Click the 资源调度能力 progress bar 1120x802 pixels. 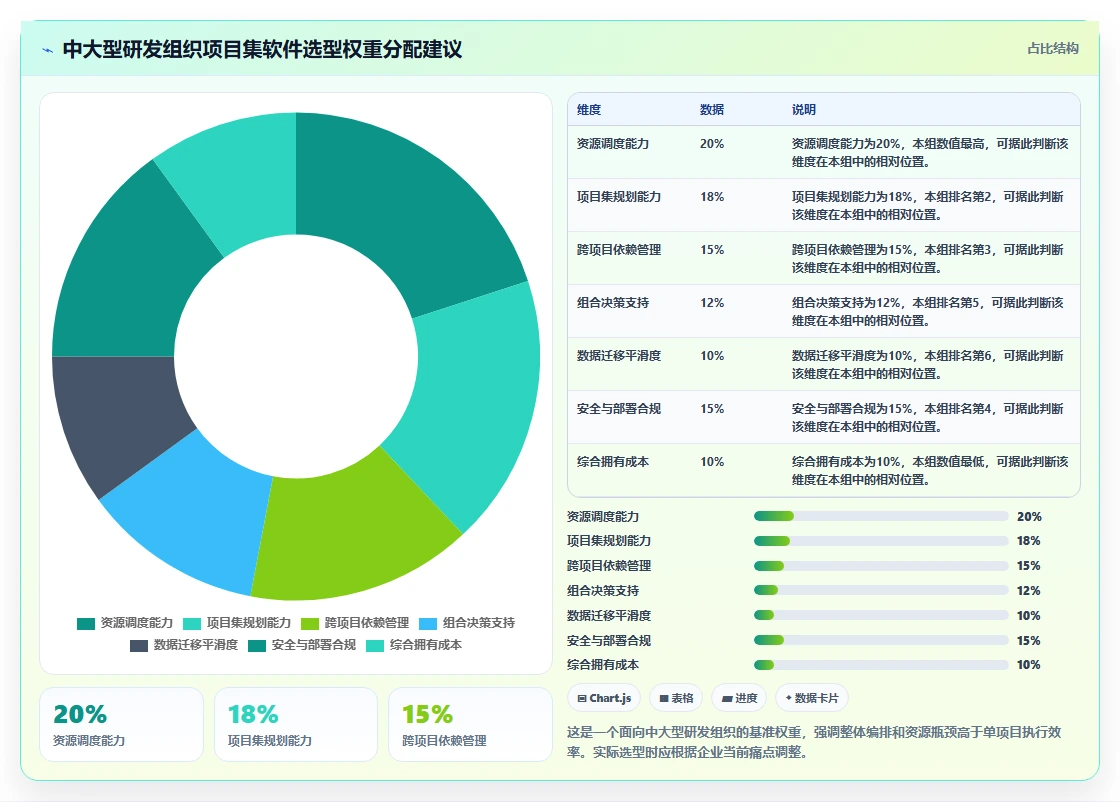[x=881, y=516]
